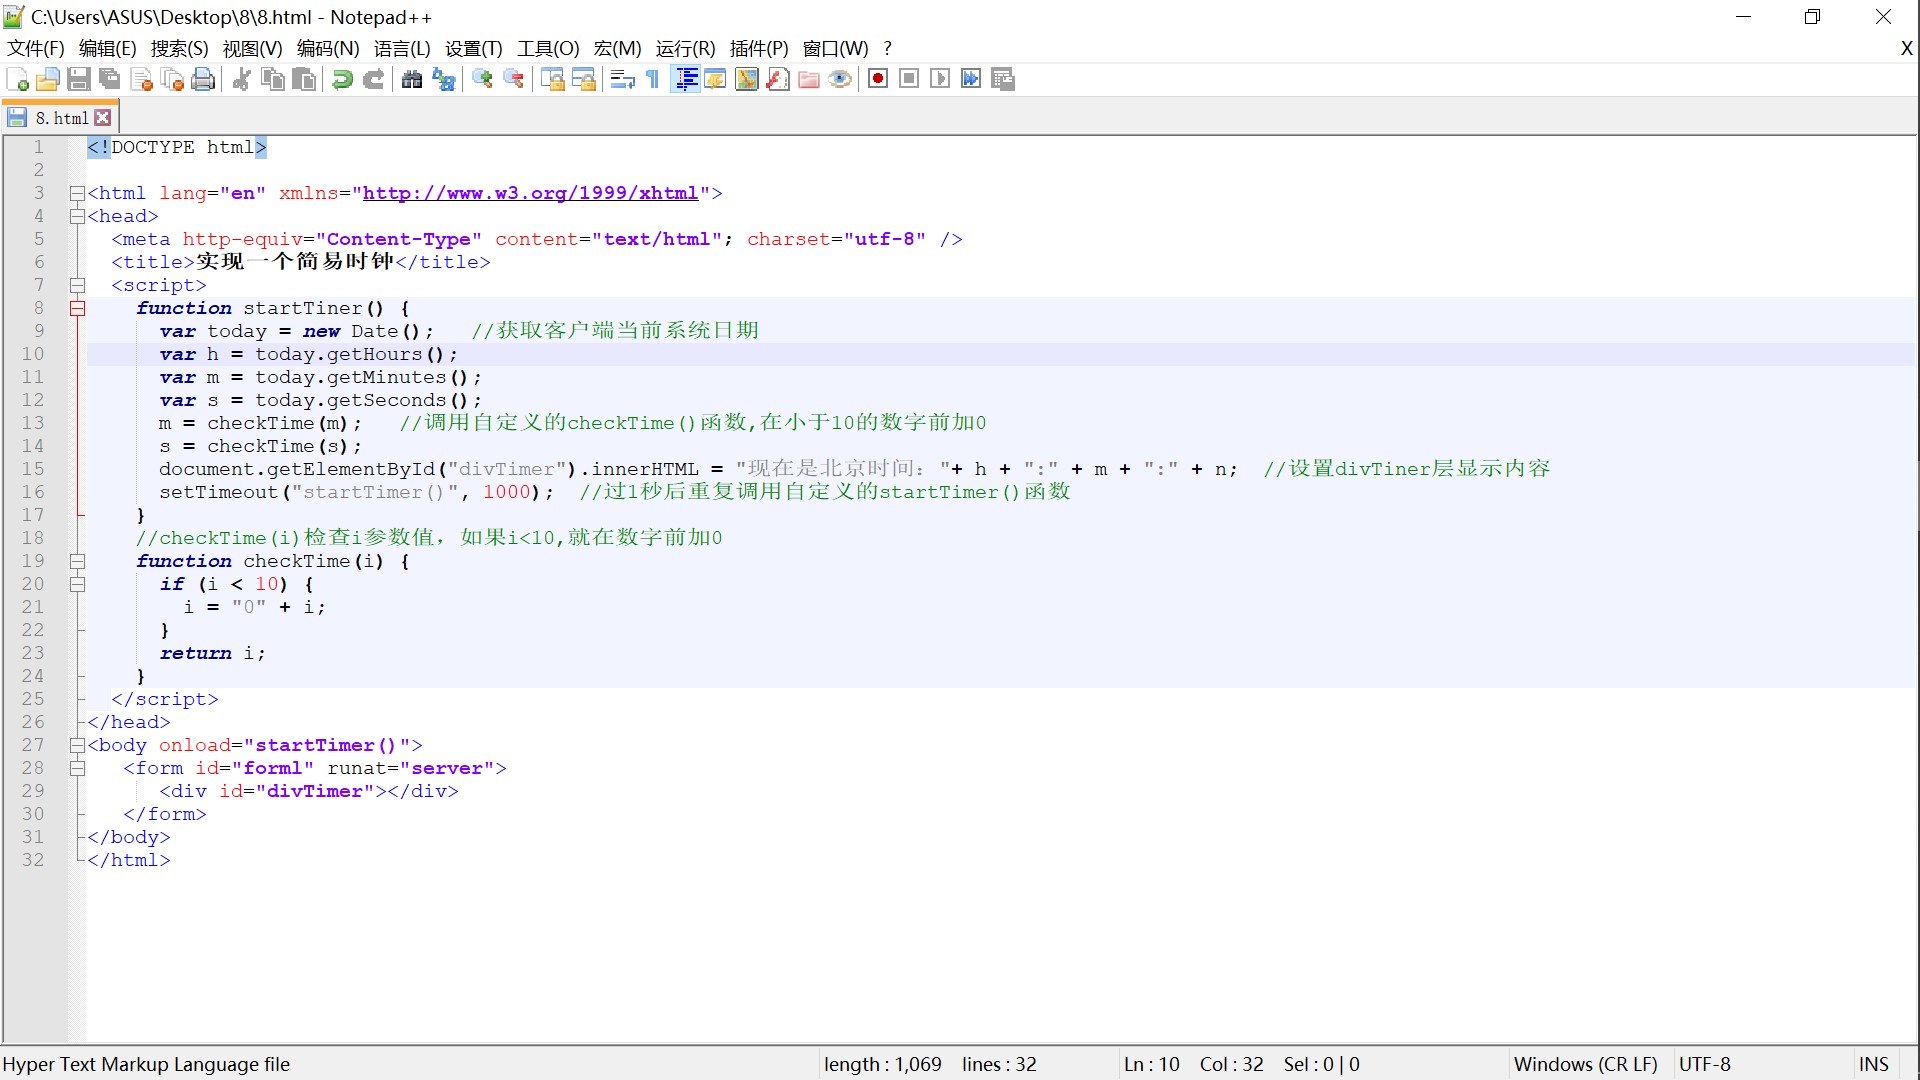Start macro recording with red dot
Image resolution: width=1920 pixels, height=1080 pixels.
[x=878, y=79]
